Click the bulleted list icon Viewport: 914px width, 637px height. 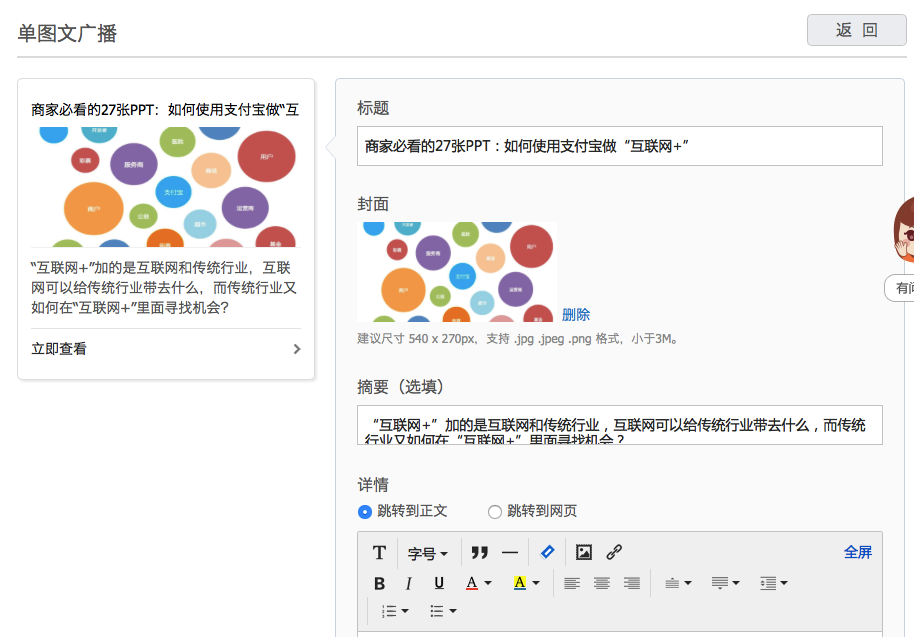(x=437, y=611)
